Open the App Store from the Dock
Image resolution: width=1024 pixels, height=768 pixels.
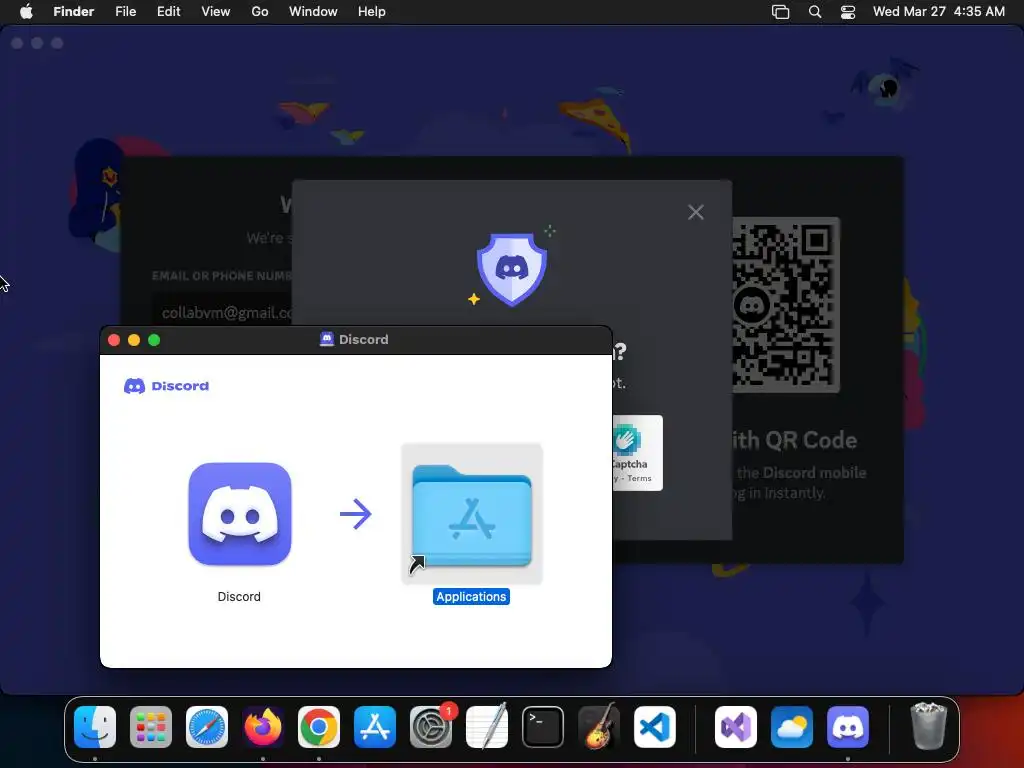pos(375,727)
